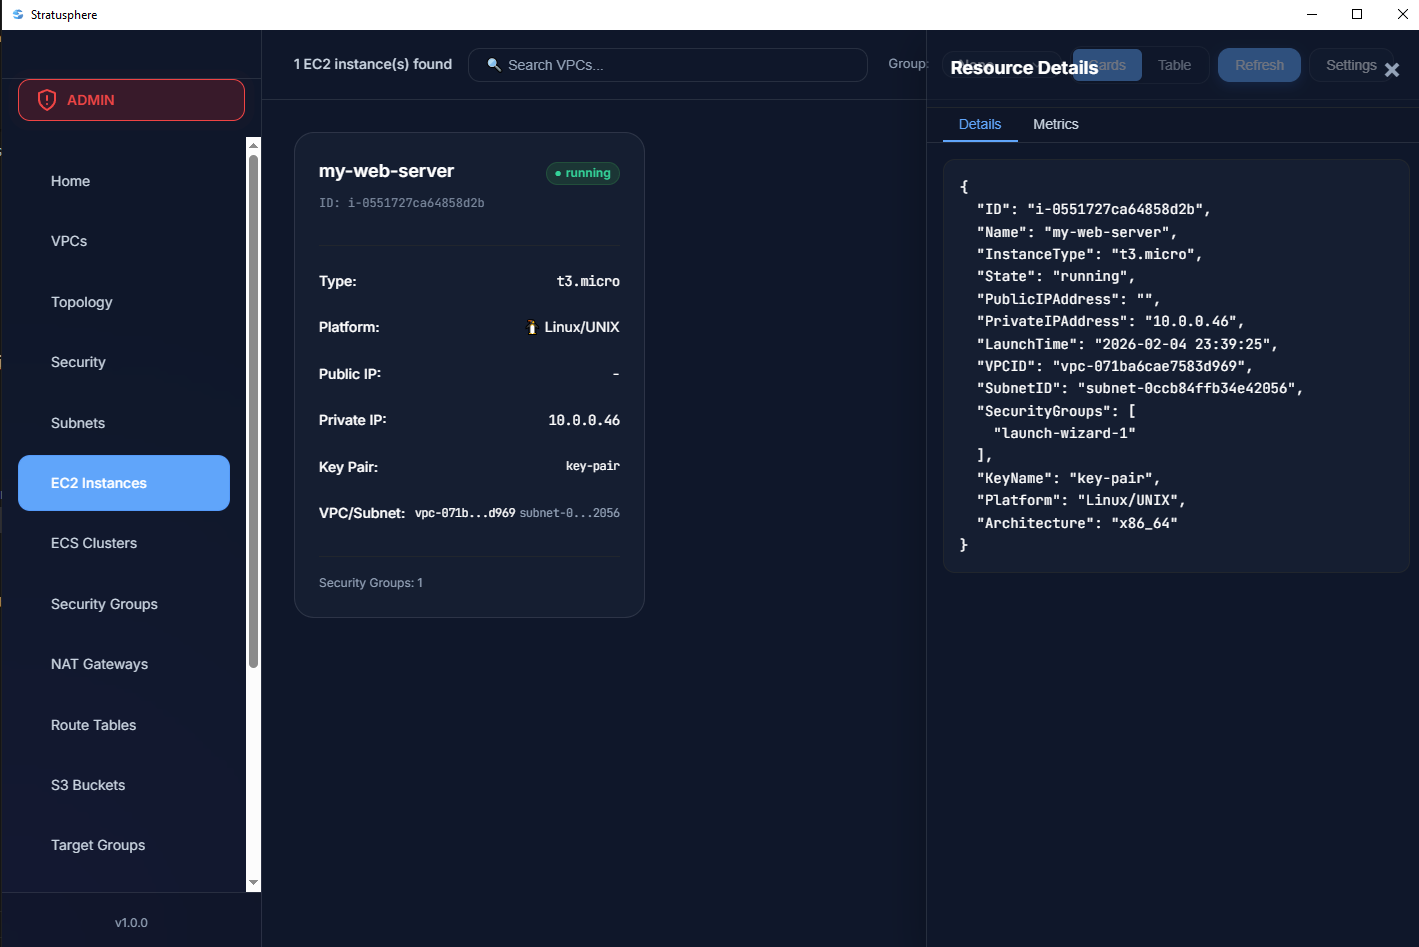Viewport: 1419px width, 947px height.
Task: Open the Topology page
Action: [x=82, y=302]
